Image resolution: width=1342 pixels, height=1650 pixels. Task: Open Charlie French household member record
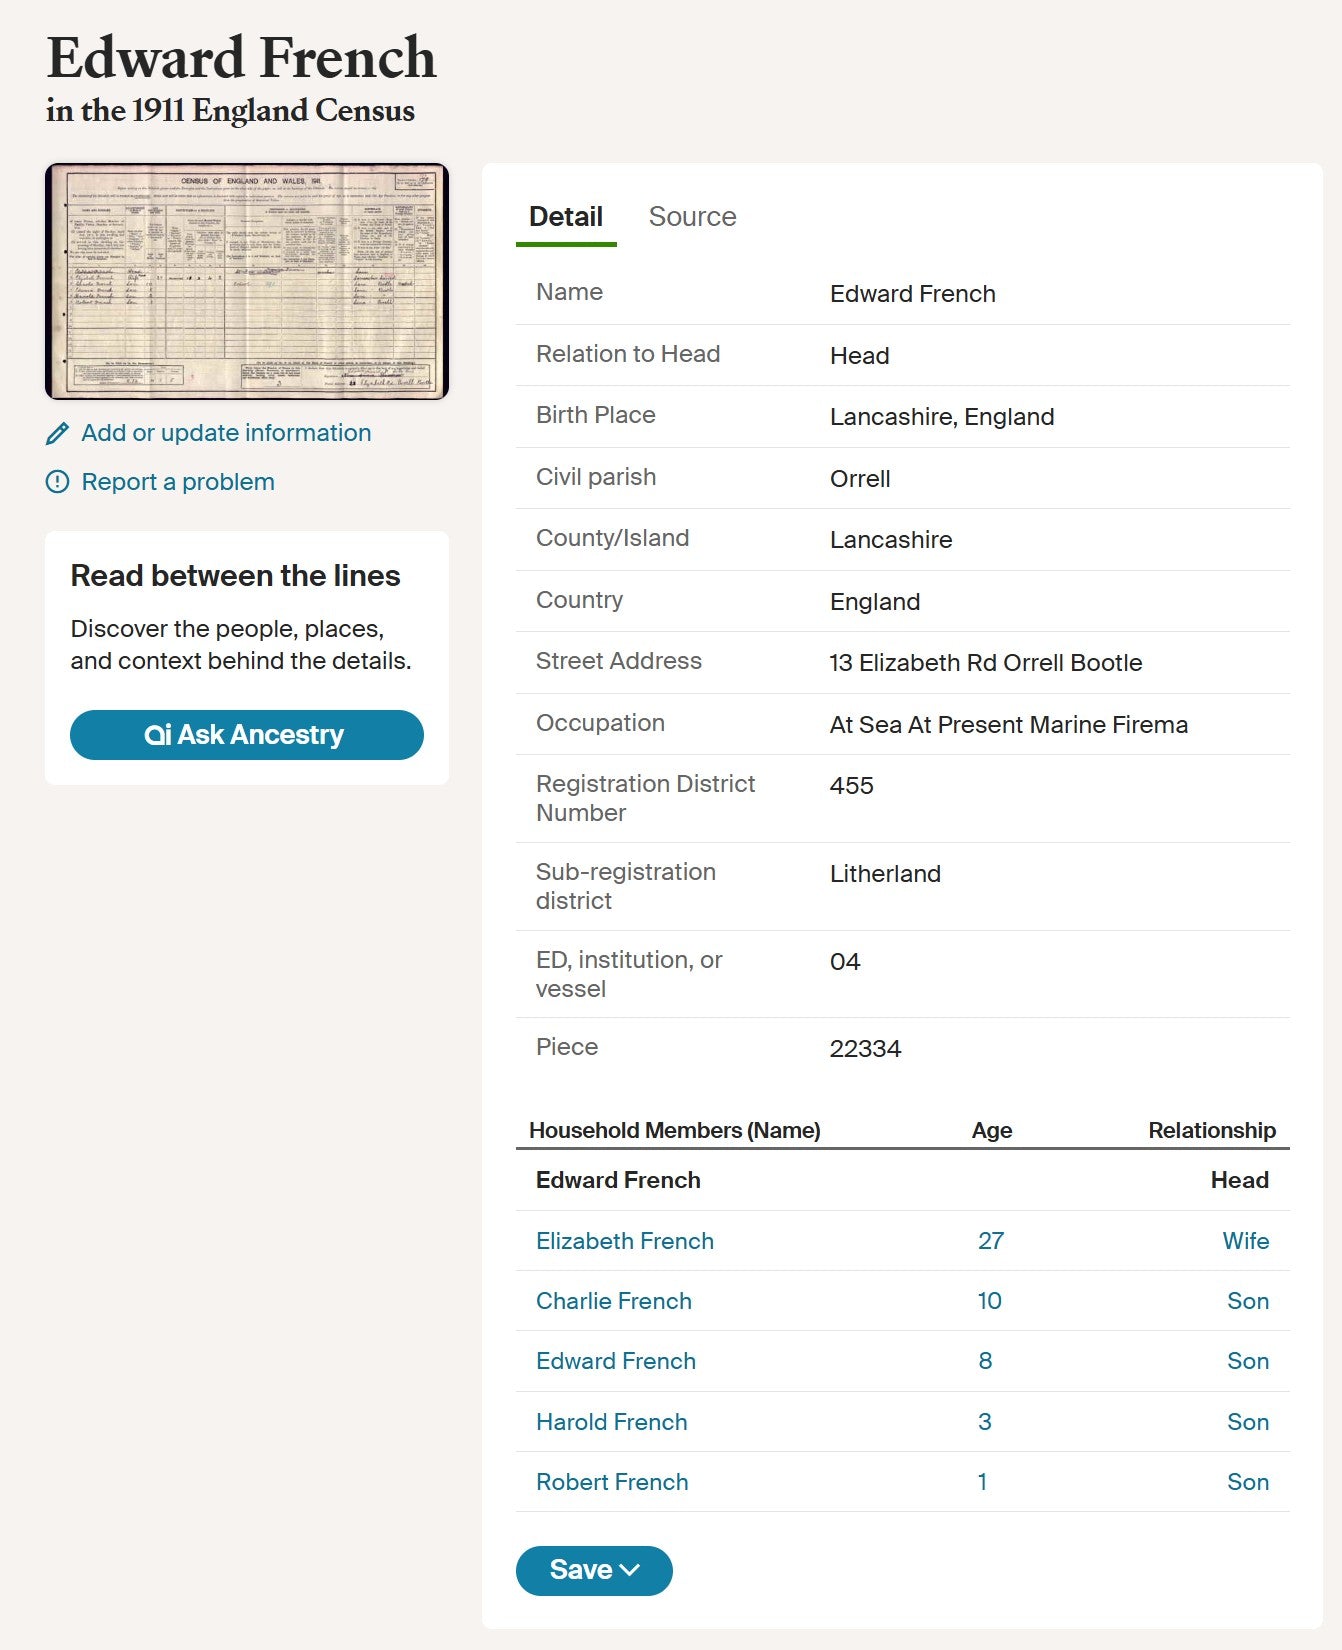pyautogui.click(x=614, y=1301)
